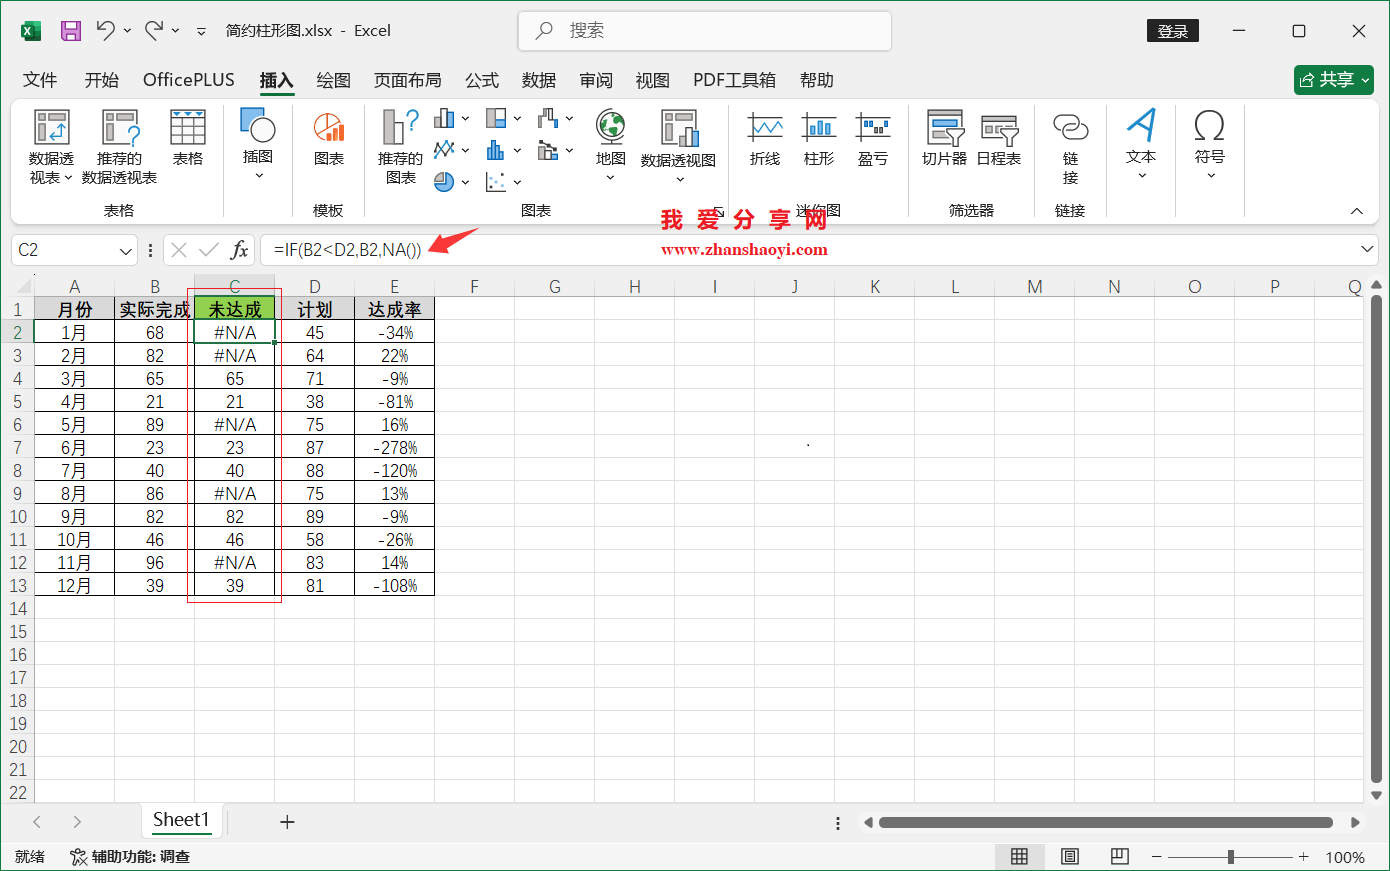Click the 登录 (Sign in) button
1390x871 pixels.
(1172, 31)
